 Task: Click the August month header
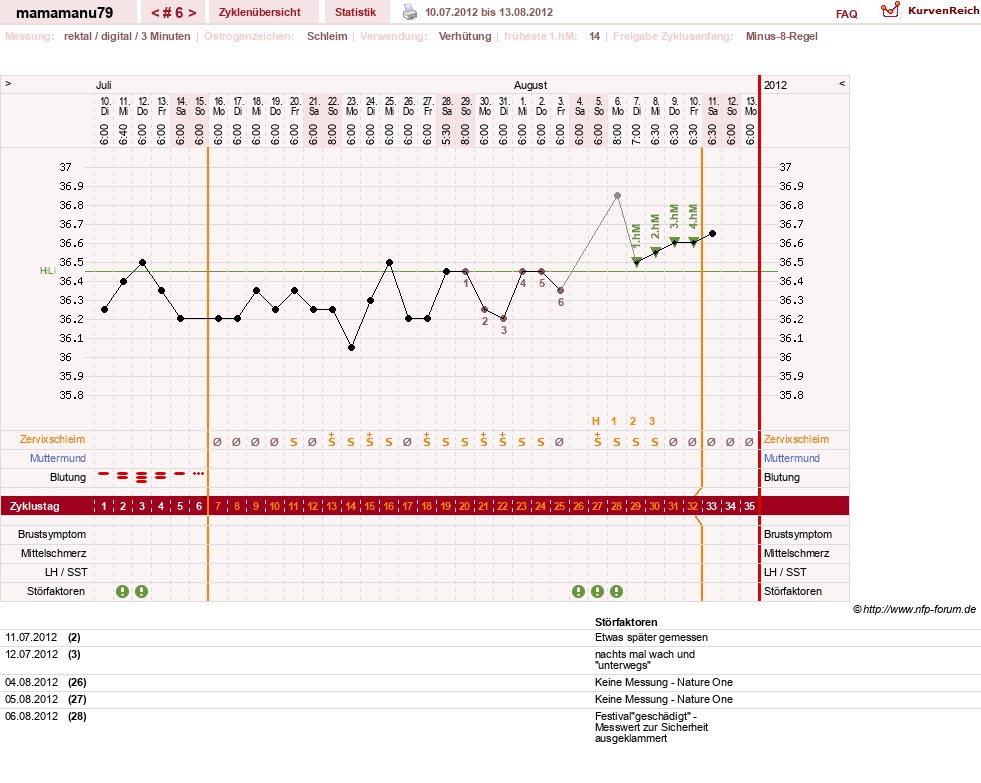coord(531,85)
